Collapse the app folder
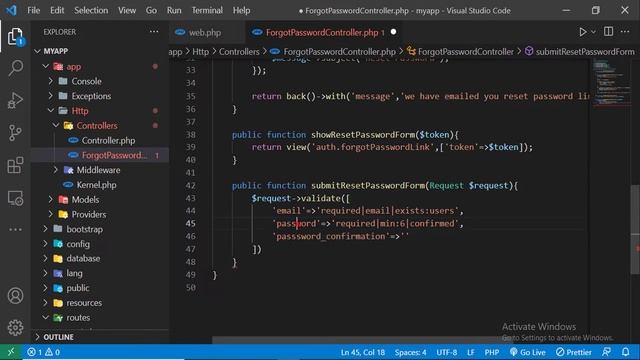The width and height of the screenshot is (640, 360). coord(46,66)
